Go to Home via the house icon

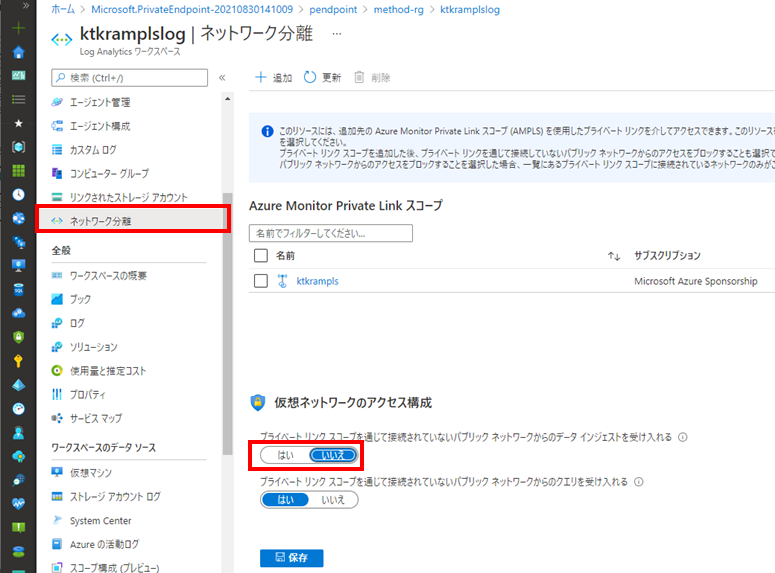(18, 52)
